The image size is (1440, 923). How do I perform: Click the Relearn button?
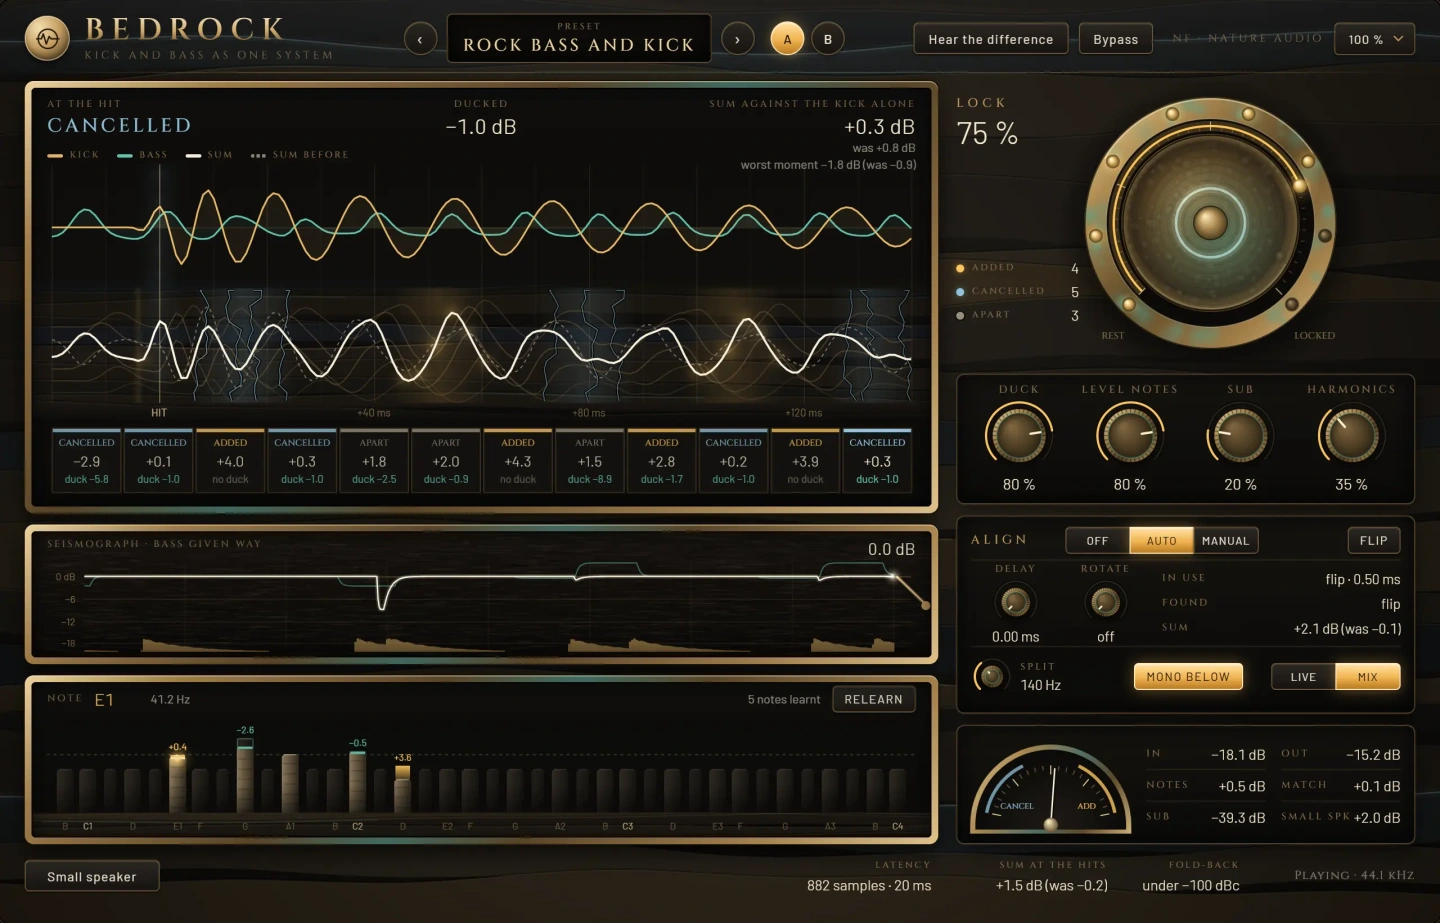tap(873, 699)
